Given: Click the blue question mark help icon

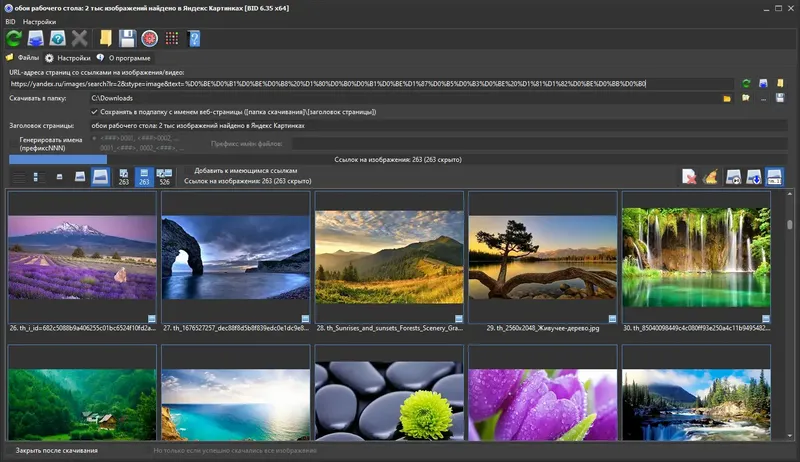Looking at the screenshot, I should [x=194, y=38].
